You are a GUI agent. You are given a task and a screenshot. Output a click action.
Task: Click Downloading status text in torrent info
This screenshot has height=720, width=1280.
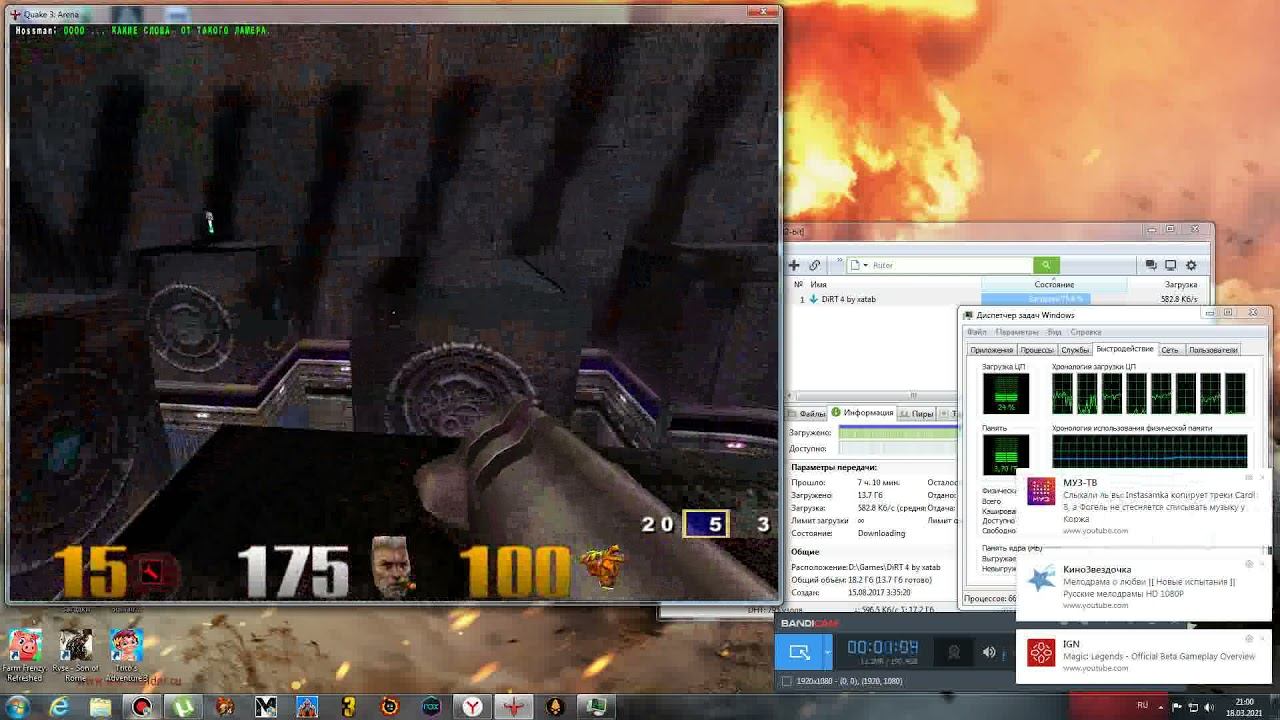click(882, 533)
